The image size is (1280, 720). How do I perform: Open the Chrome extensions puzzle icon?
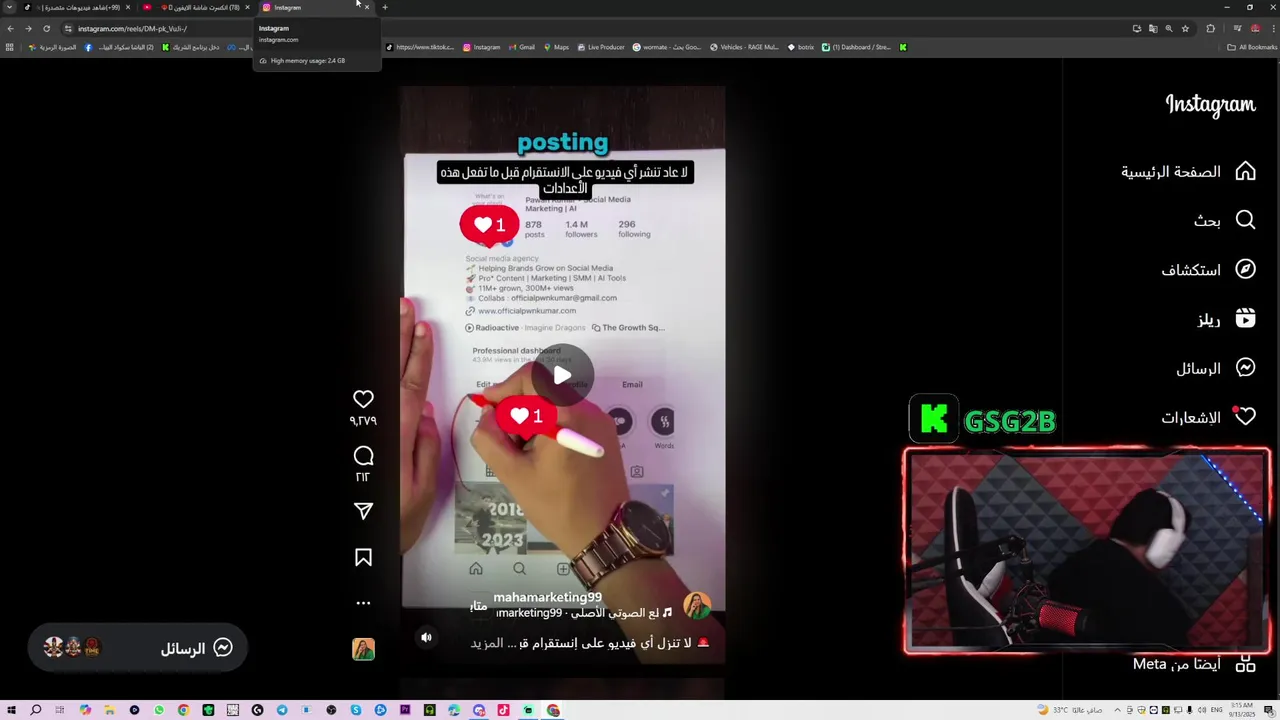pos(1210,28)
